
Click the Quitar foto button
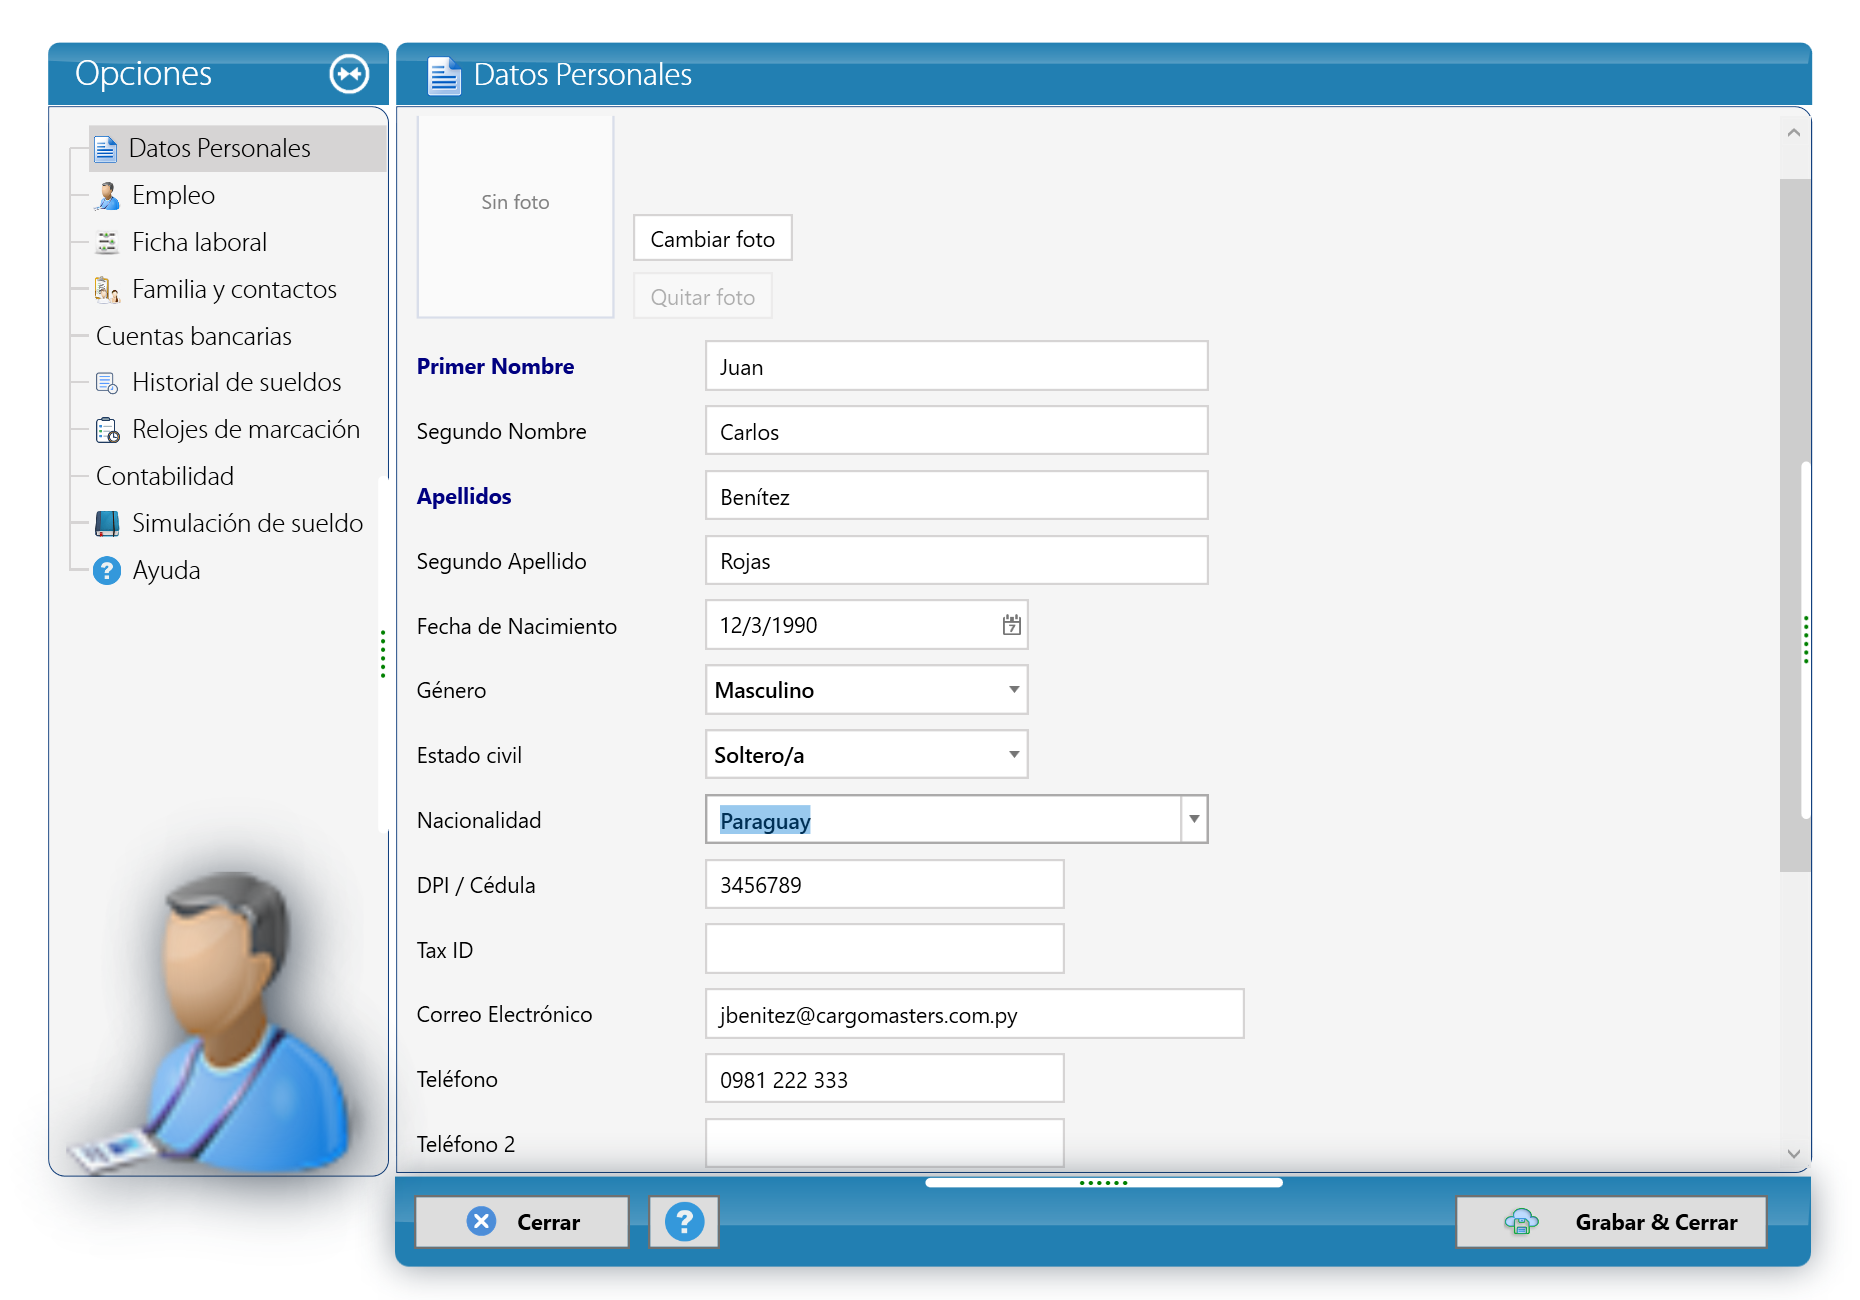click(x=703, y=297)
